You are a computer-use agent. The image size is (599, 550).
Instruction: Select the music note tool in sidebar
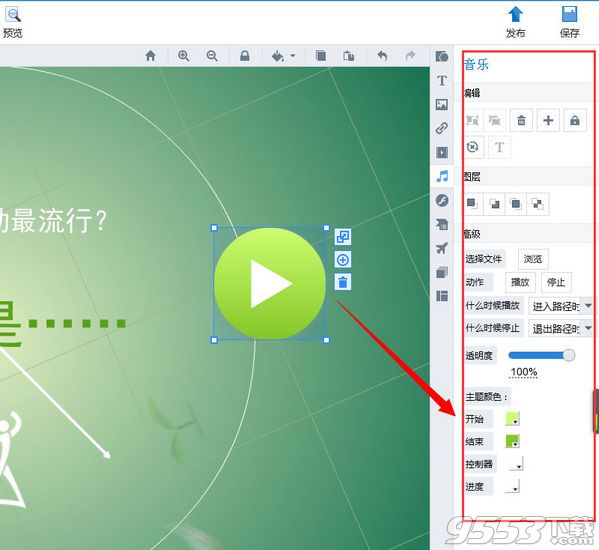pyautogui.click(x=442, y=176)
